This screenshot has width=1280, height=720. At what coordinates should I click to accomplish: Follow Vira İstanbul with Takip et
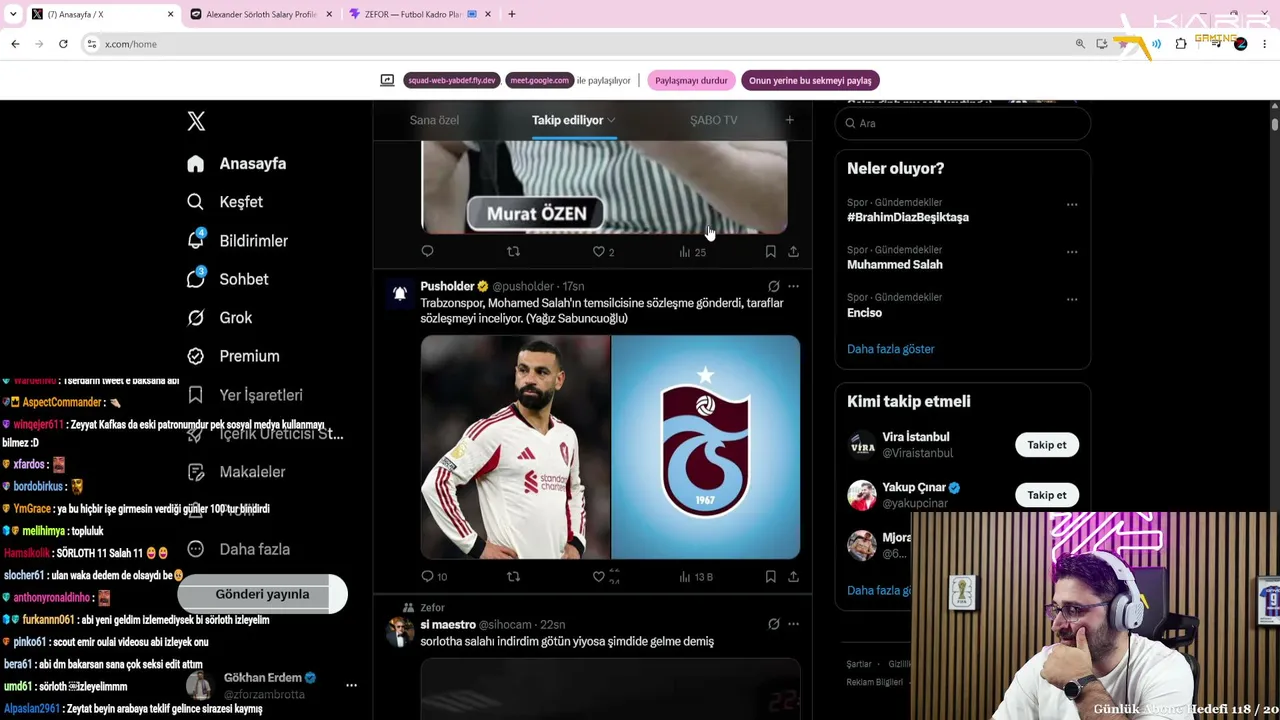click(1047, 445)
